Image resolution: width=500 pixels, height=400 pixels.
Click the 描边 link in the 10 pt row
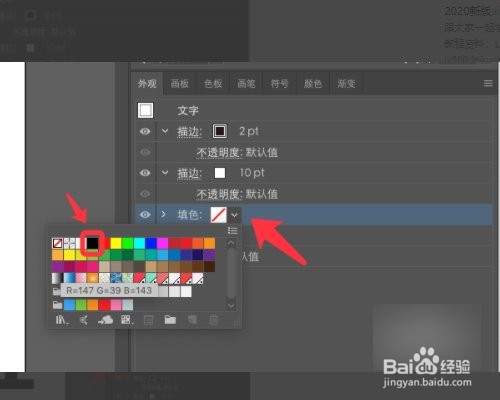point(189,173)
